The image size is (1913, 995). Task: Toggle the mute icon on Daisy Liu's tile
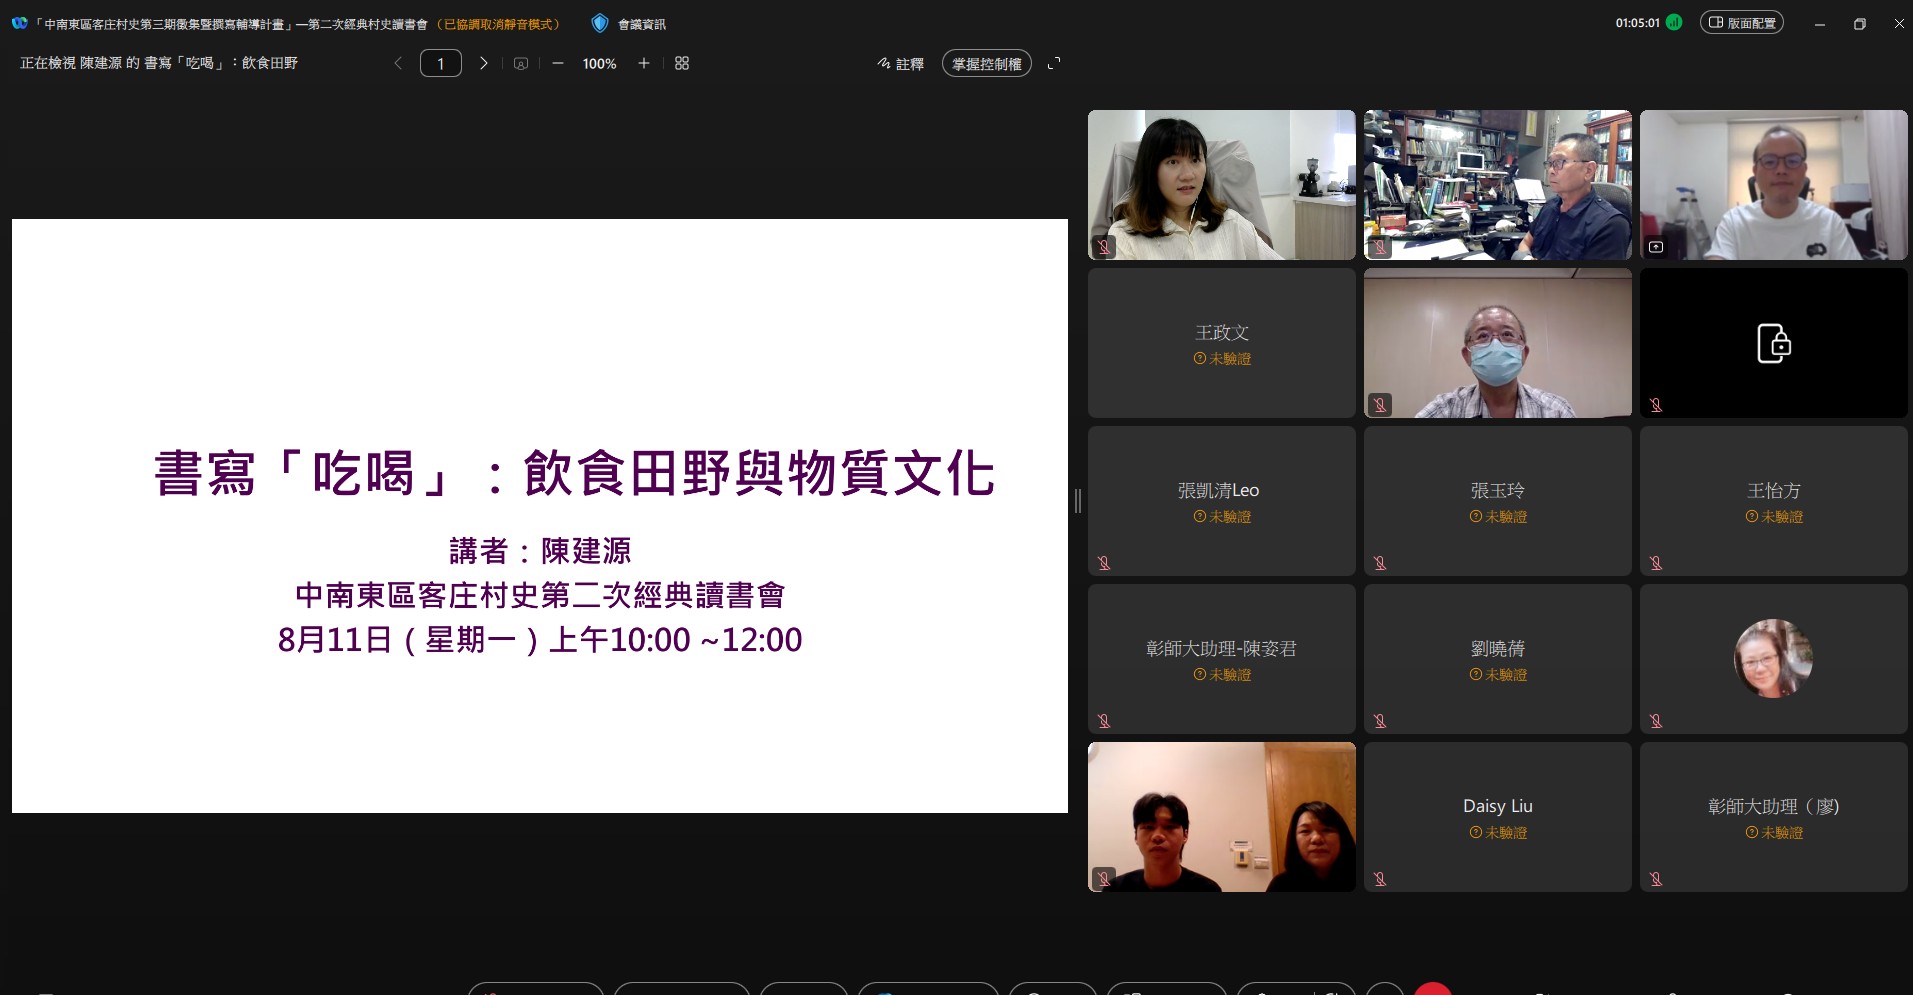(1379, 878)
